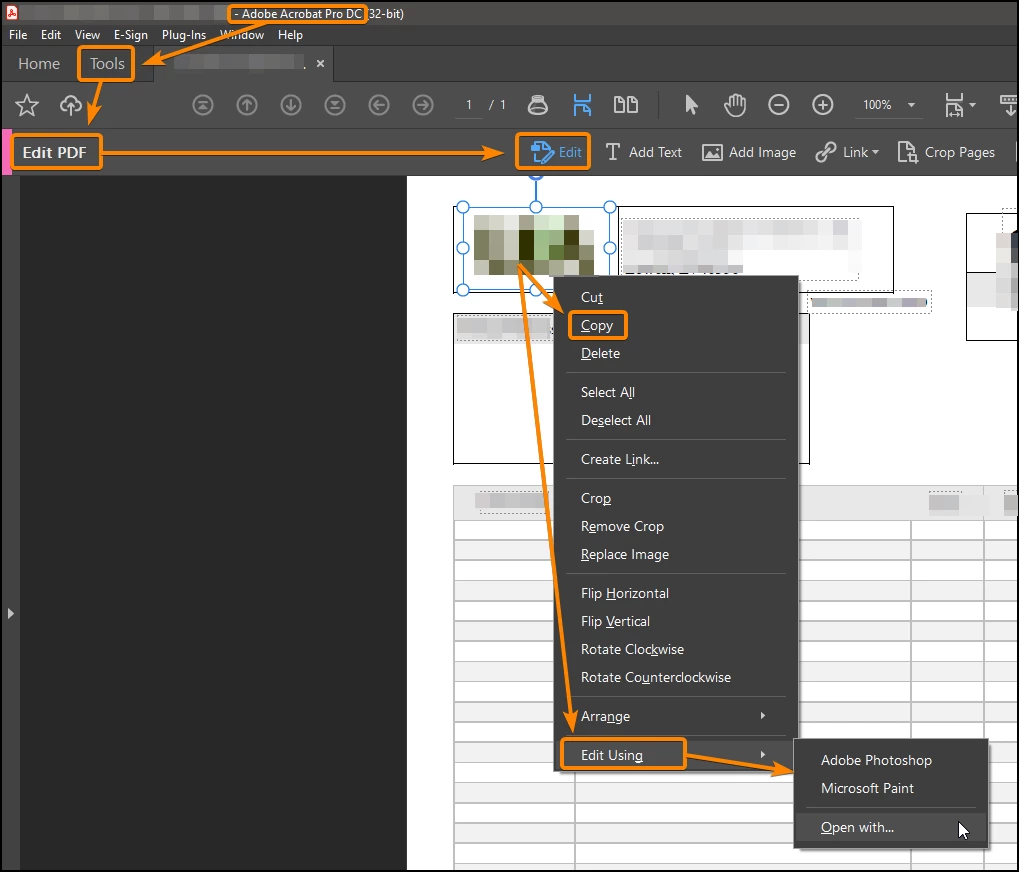The width and height of the screenshot is (1019, 872).
Task: Select Adobe Photoshop in submenu
Action: 891,760
